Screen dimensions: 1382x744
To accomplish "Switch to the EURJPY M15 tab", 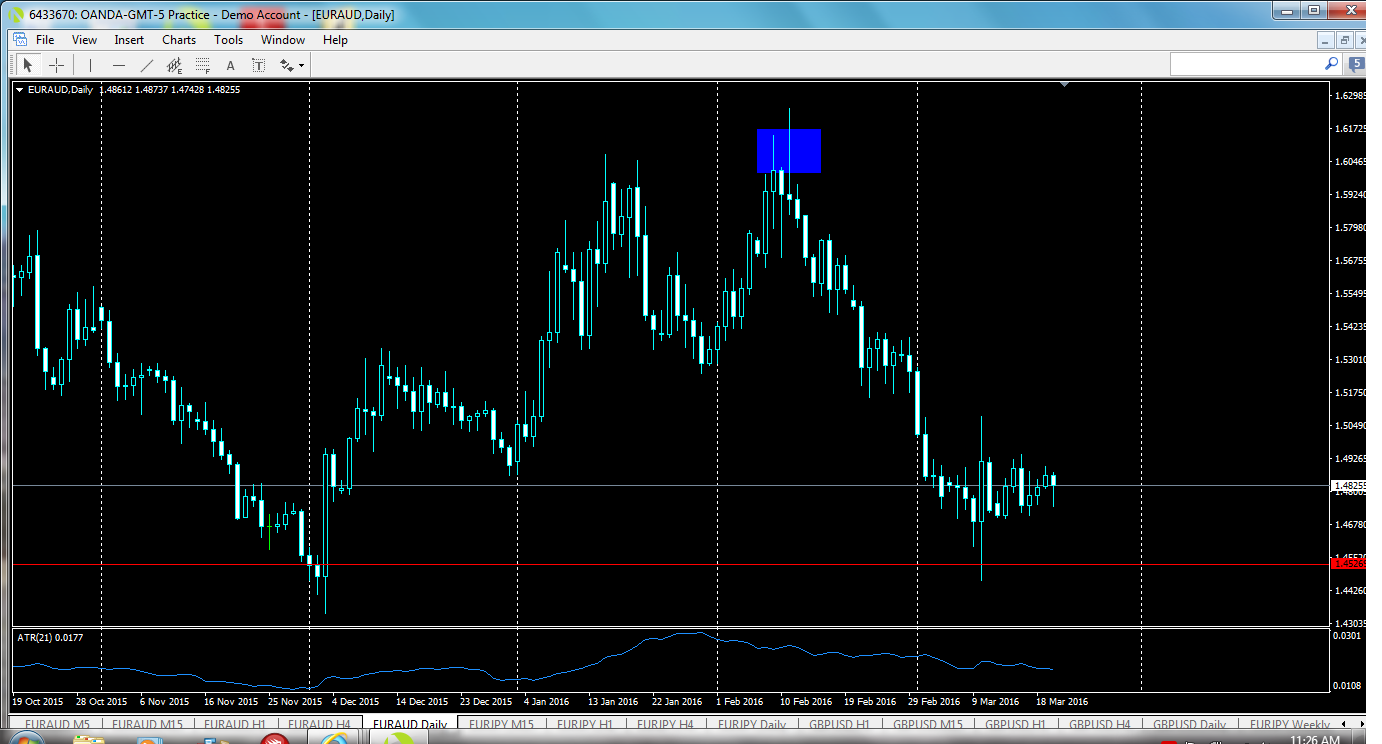I will pos(502,724).
